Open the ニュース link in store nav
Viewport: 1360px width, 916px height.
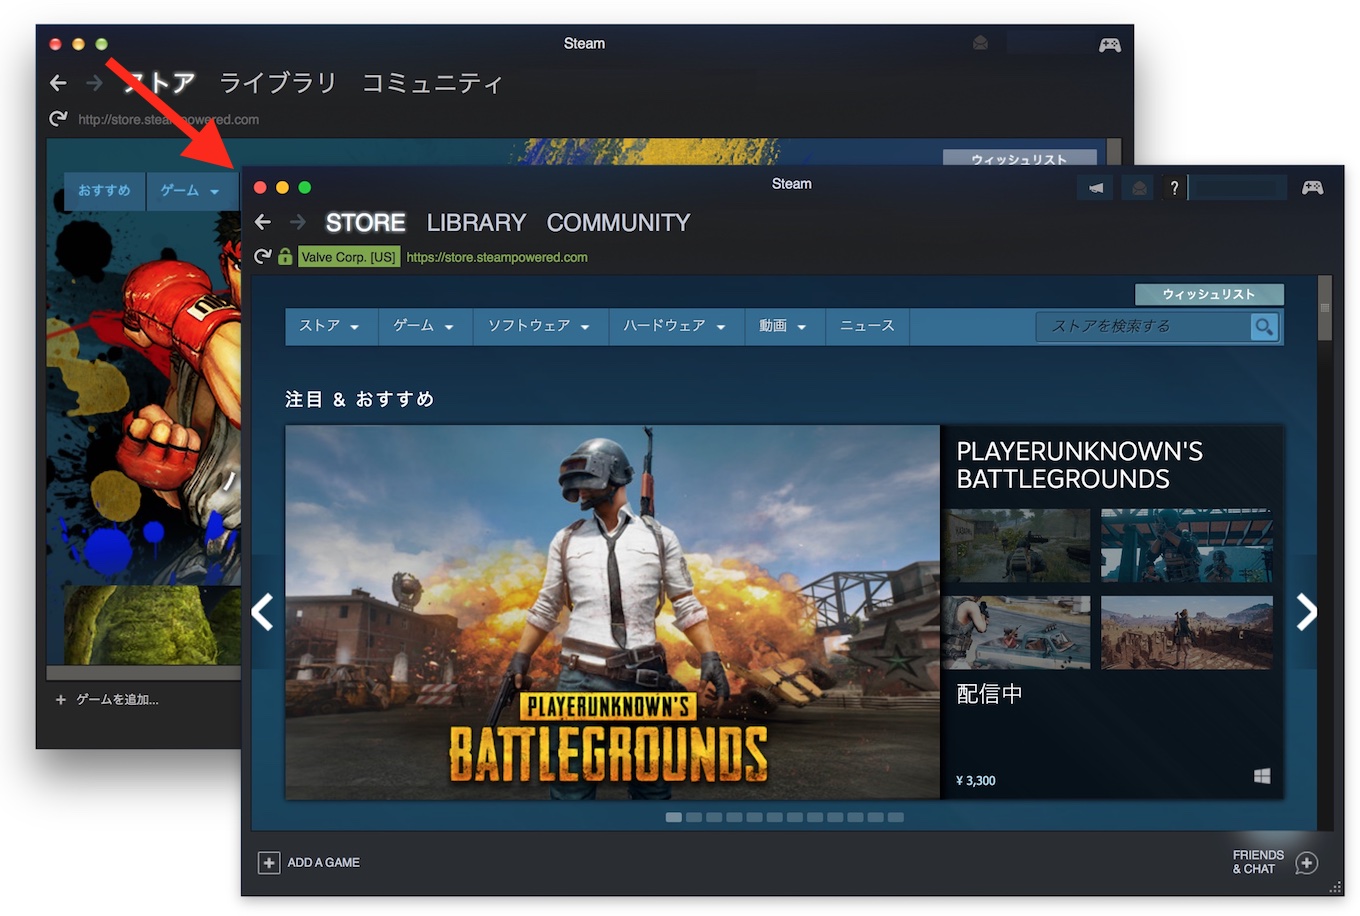pos(867,326)
